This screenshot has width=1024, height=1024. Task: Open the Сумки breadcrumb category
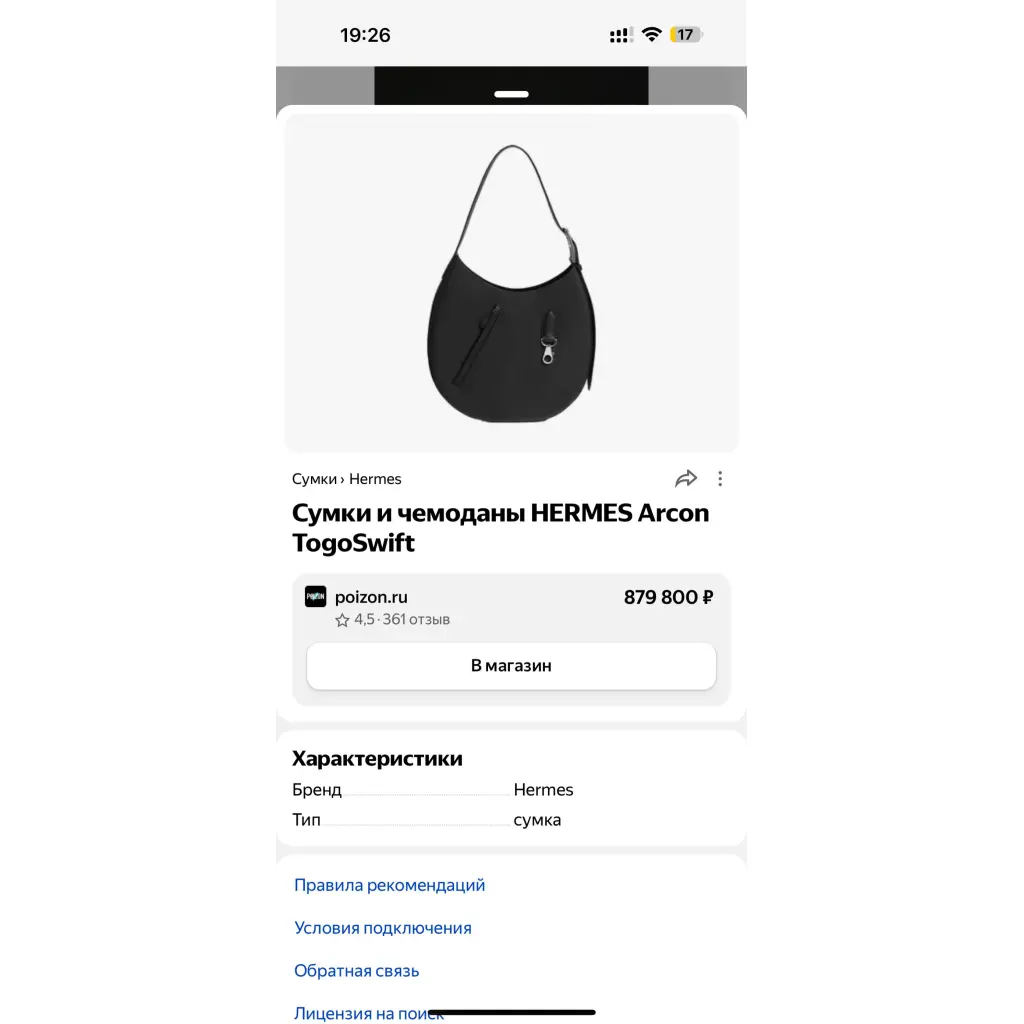[314, 479]
